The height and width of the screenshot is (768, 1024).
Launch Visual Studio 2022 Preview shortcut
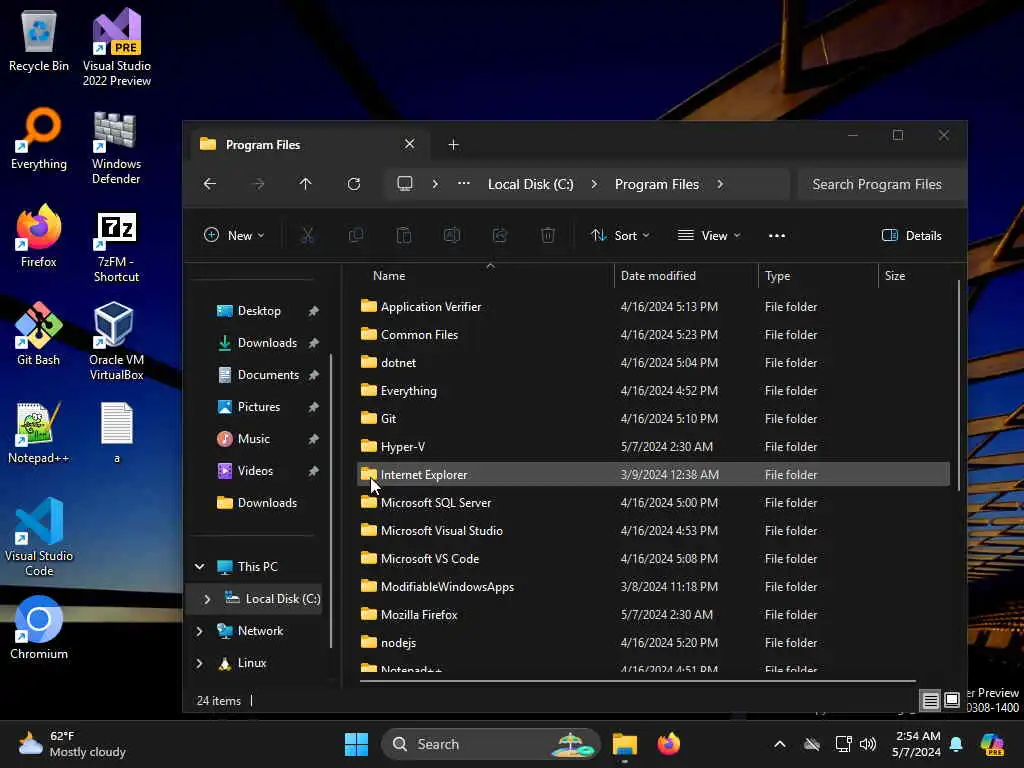tap(116, 47)
